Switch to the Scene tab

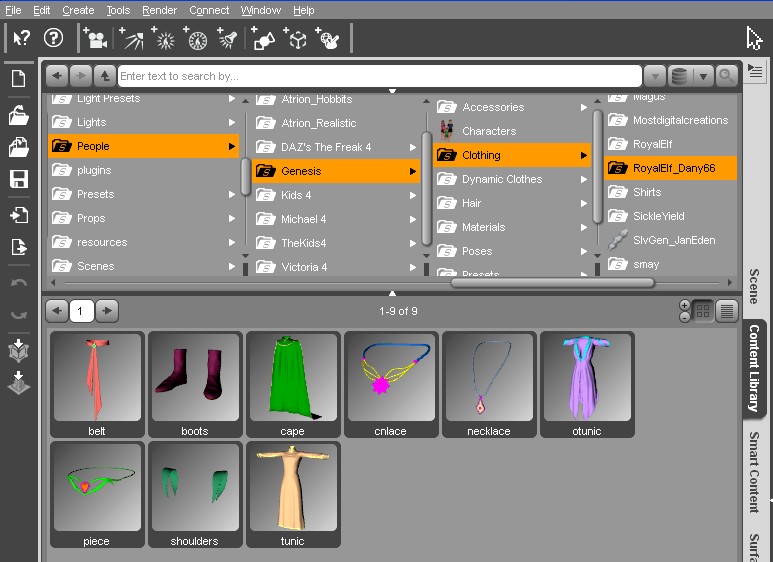pos(754,286)
